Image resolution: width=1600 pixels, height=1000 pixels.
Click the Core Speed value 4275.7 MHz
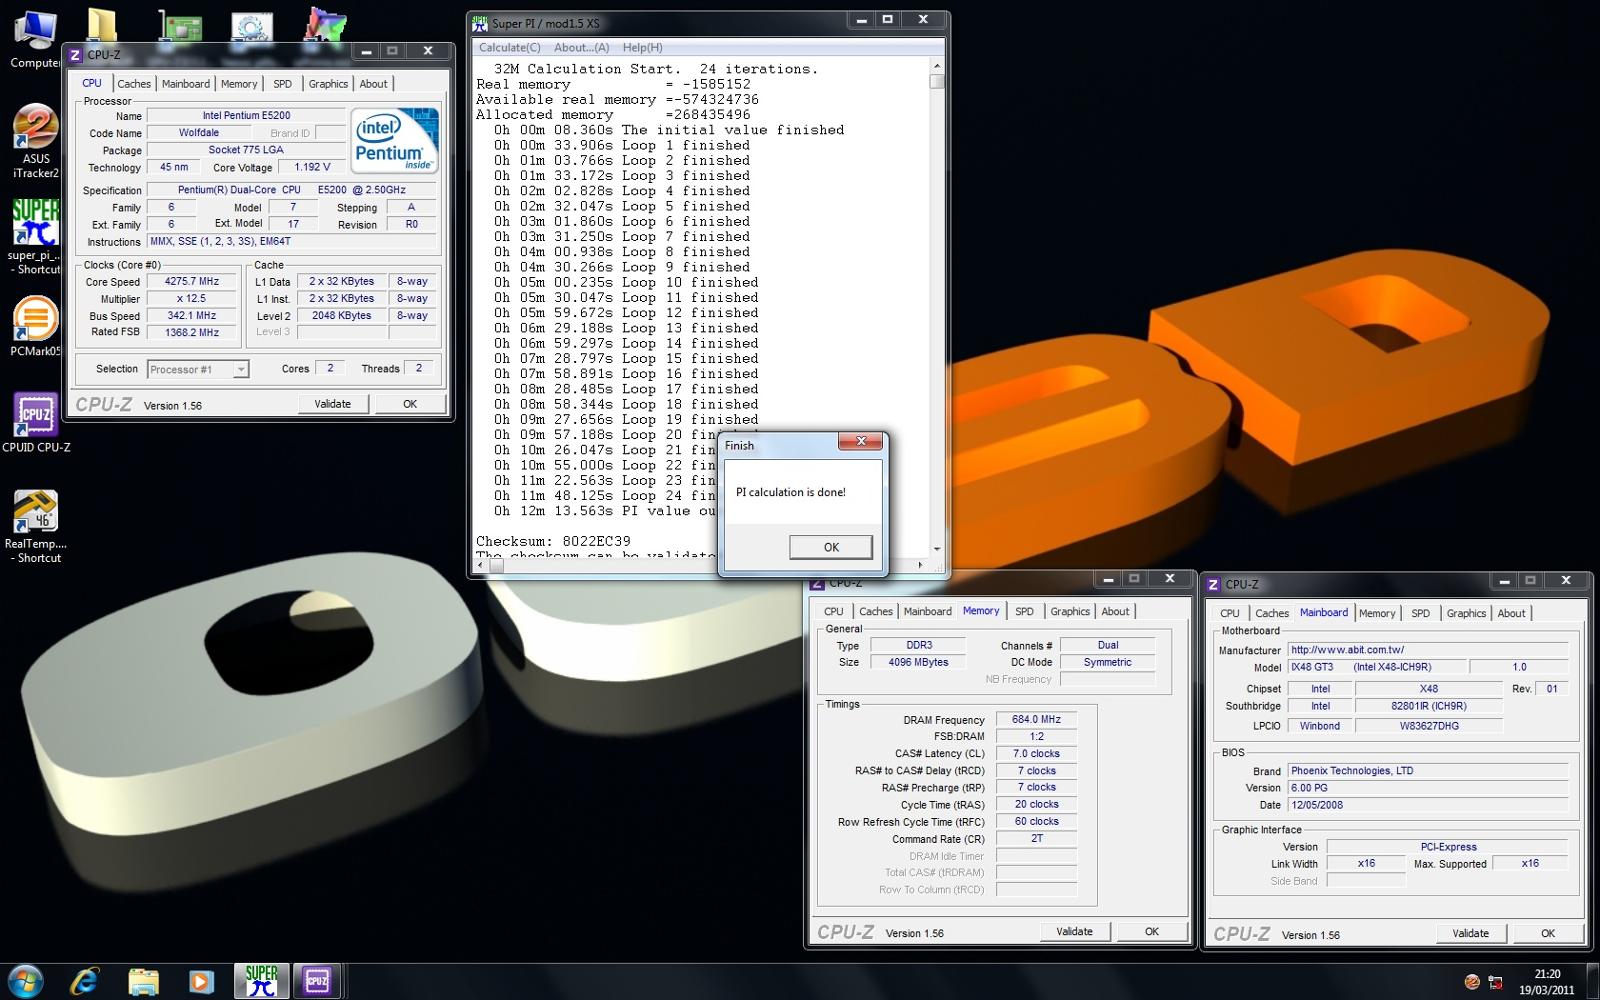192,282
